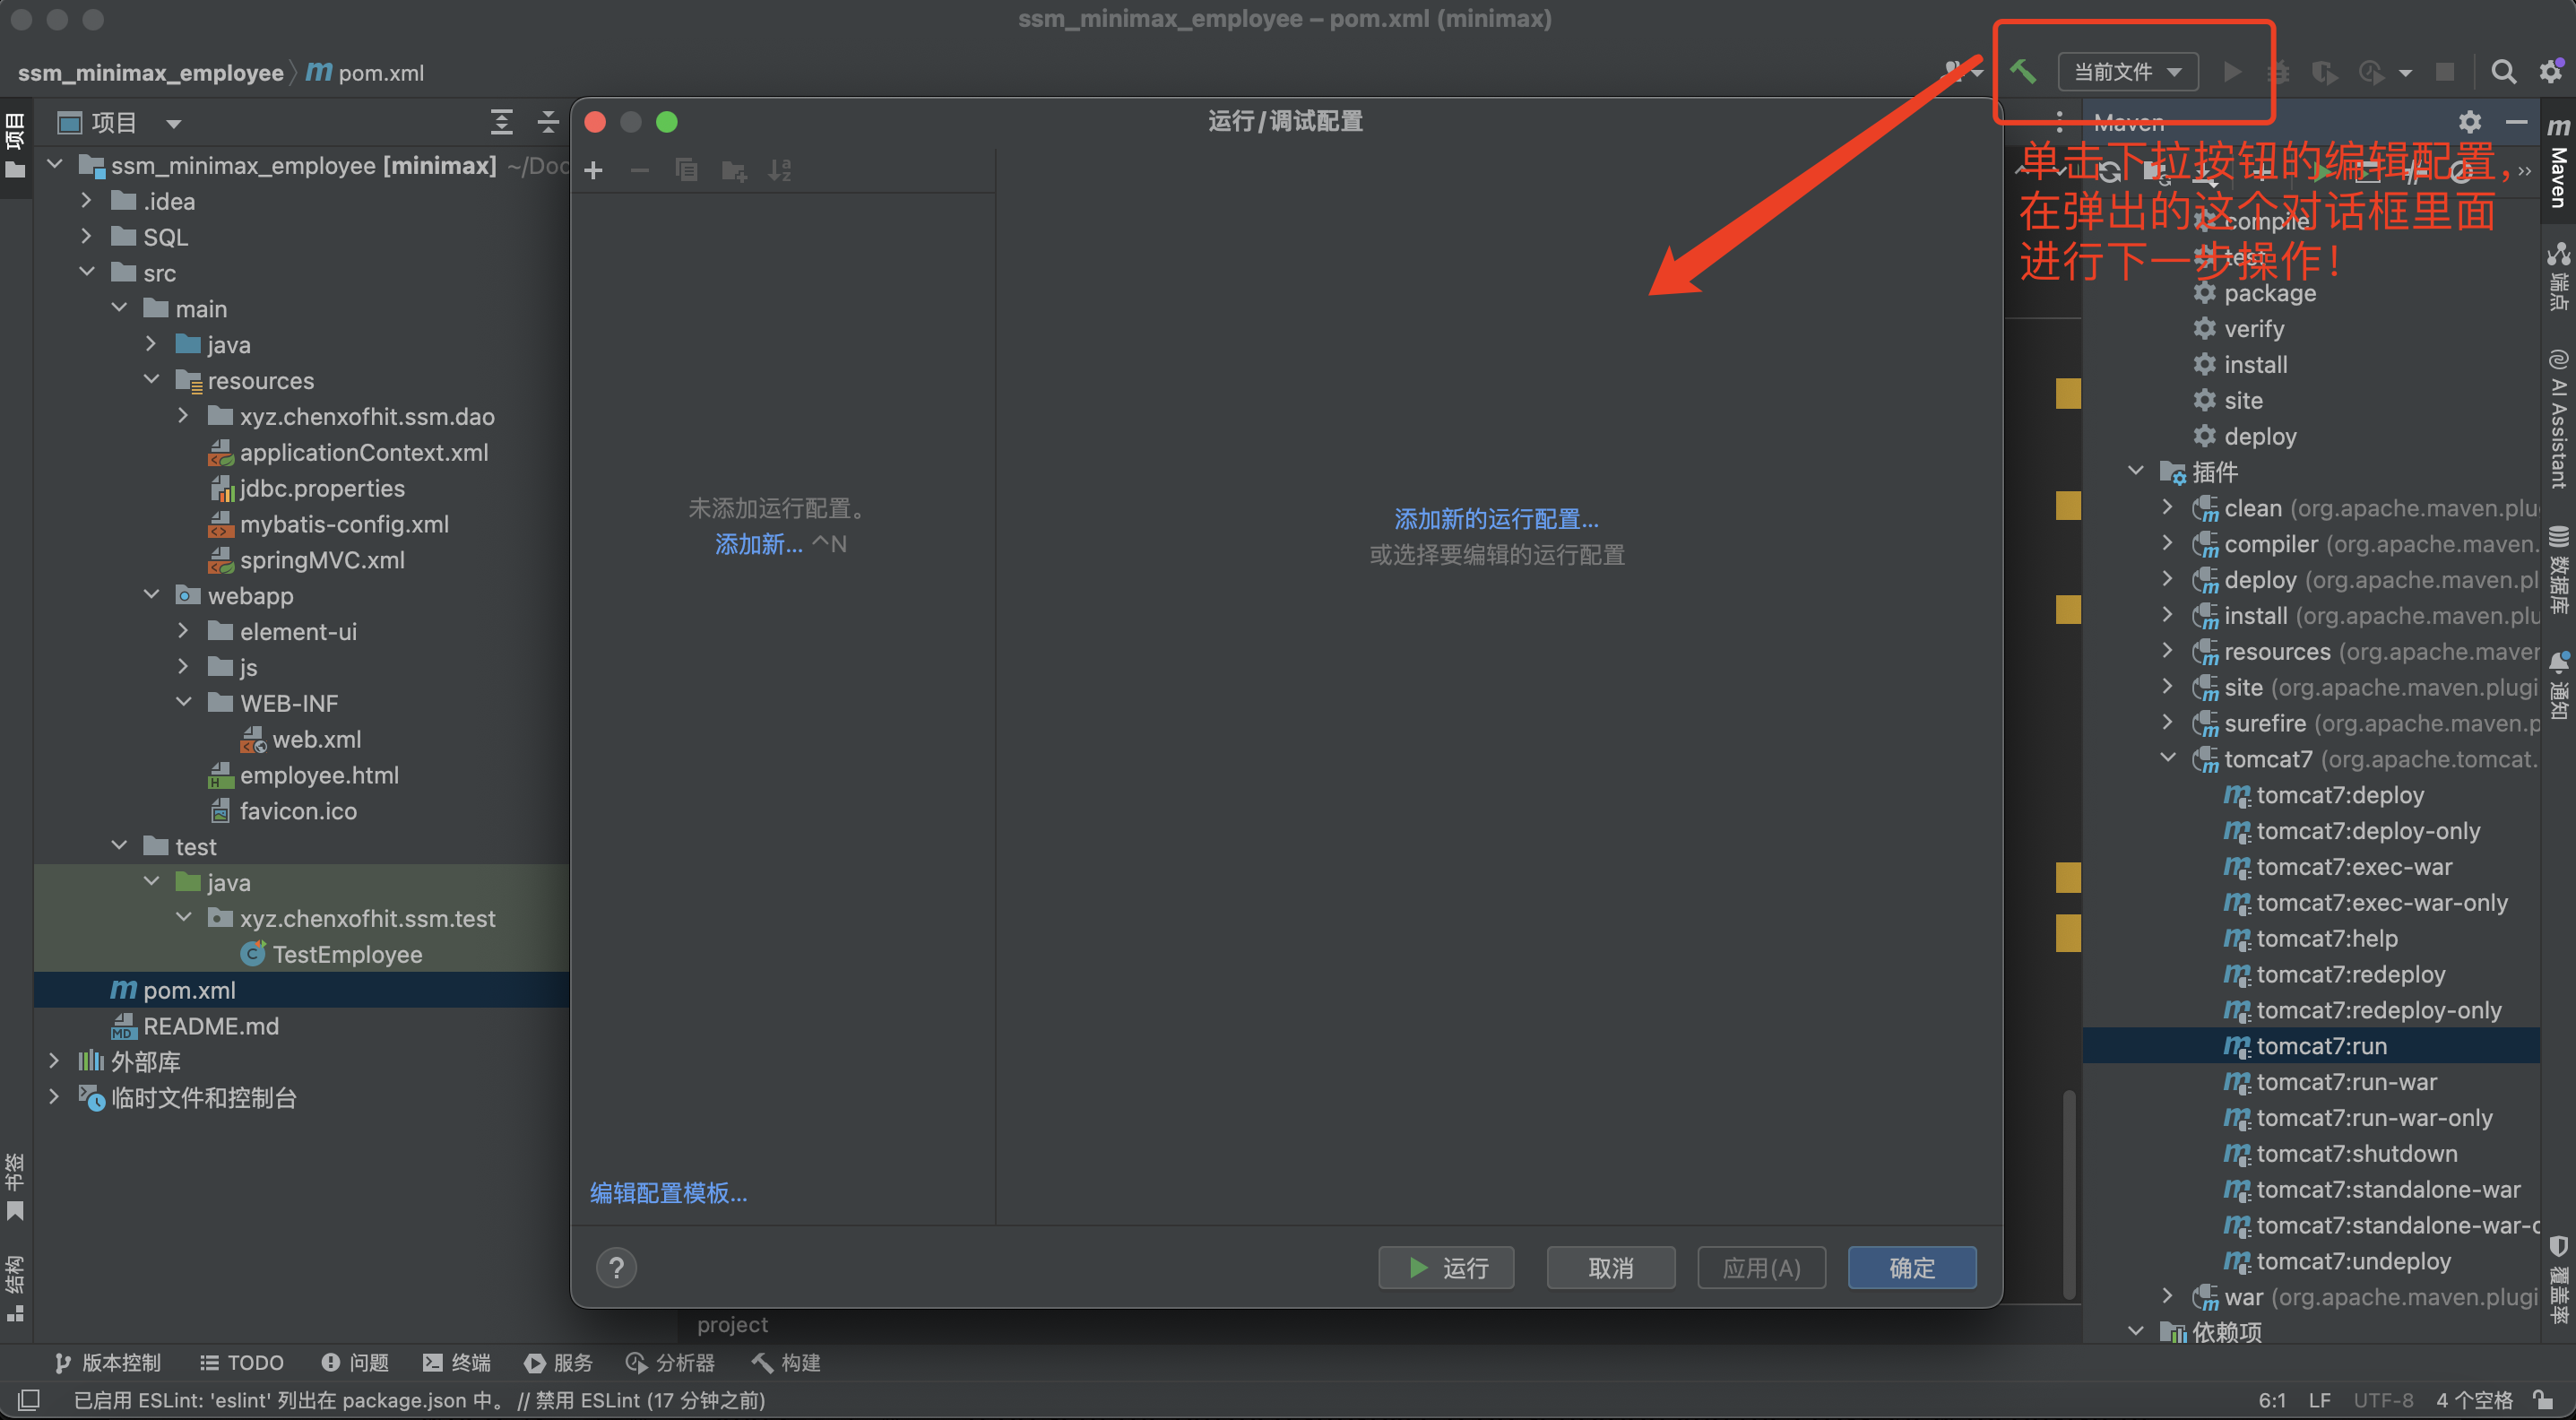Click expand all in Project panel
This screenshot has width=2576, height=1420.
pyautogui.click(x=501, y=122)
